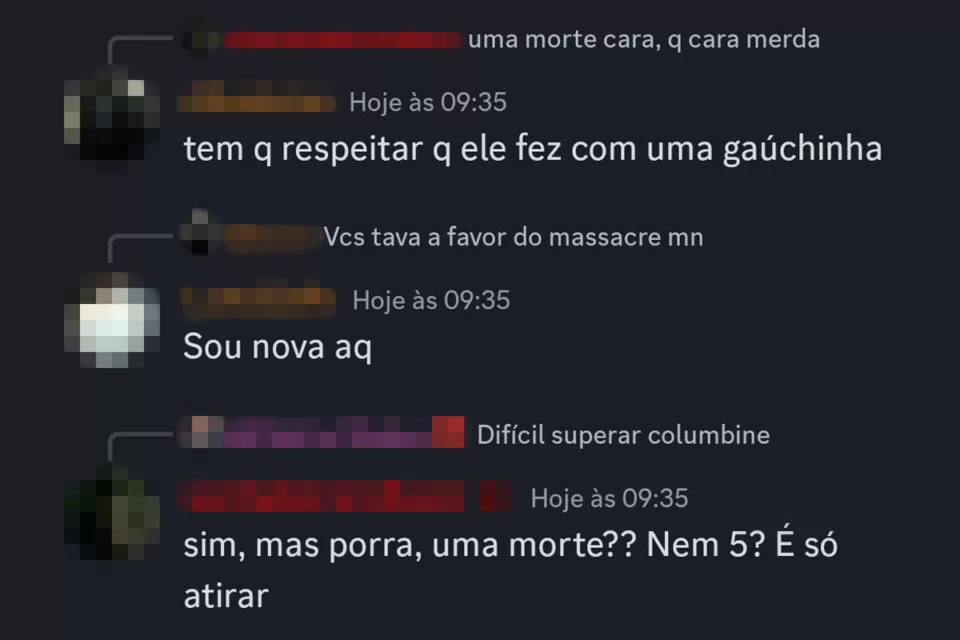The height and width of the screenshot is (640, 960).
Task: Select message 'tem q respeitar q ele fez'
Action: [x=533, y=149]
